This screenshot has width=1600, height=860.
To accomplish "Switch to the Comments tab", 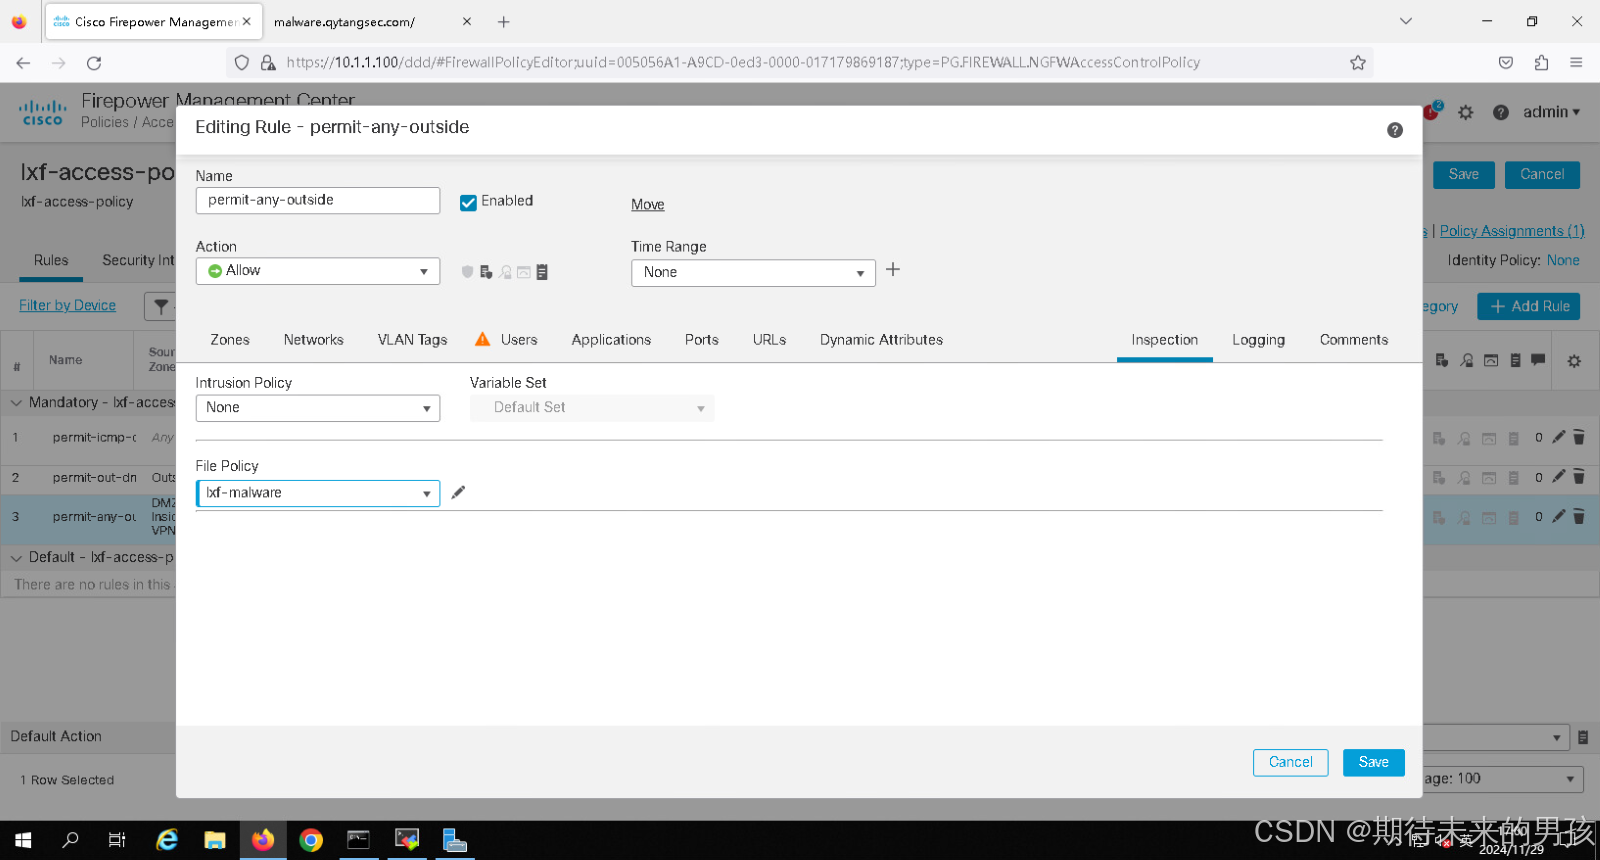I will click(x=1354, y=340).
